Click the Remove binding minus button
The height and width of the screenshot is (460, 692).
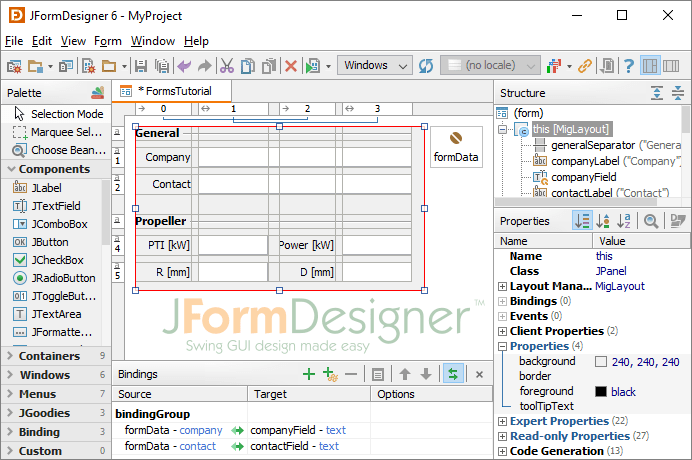[x=351, y=374]
